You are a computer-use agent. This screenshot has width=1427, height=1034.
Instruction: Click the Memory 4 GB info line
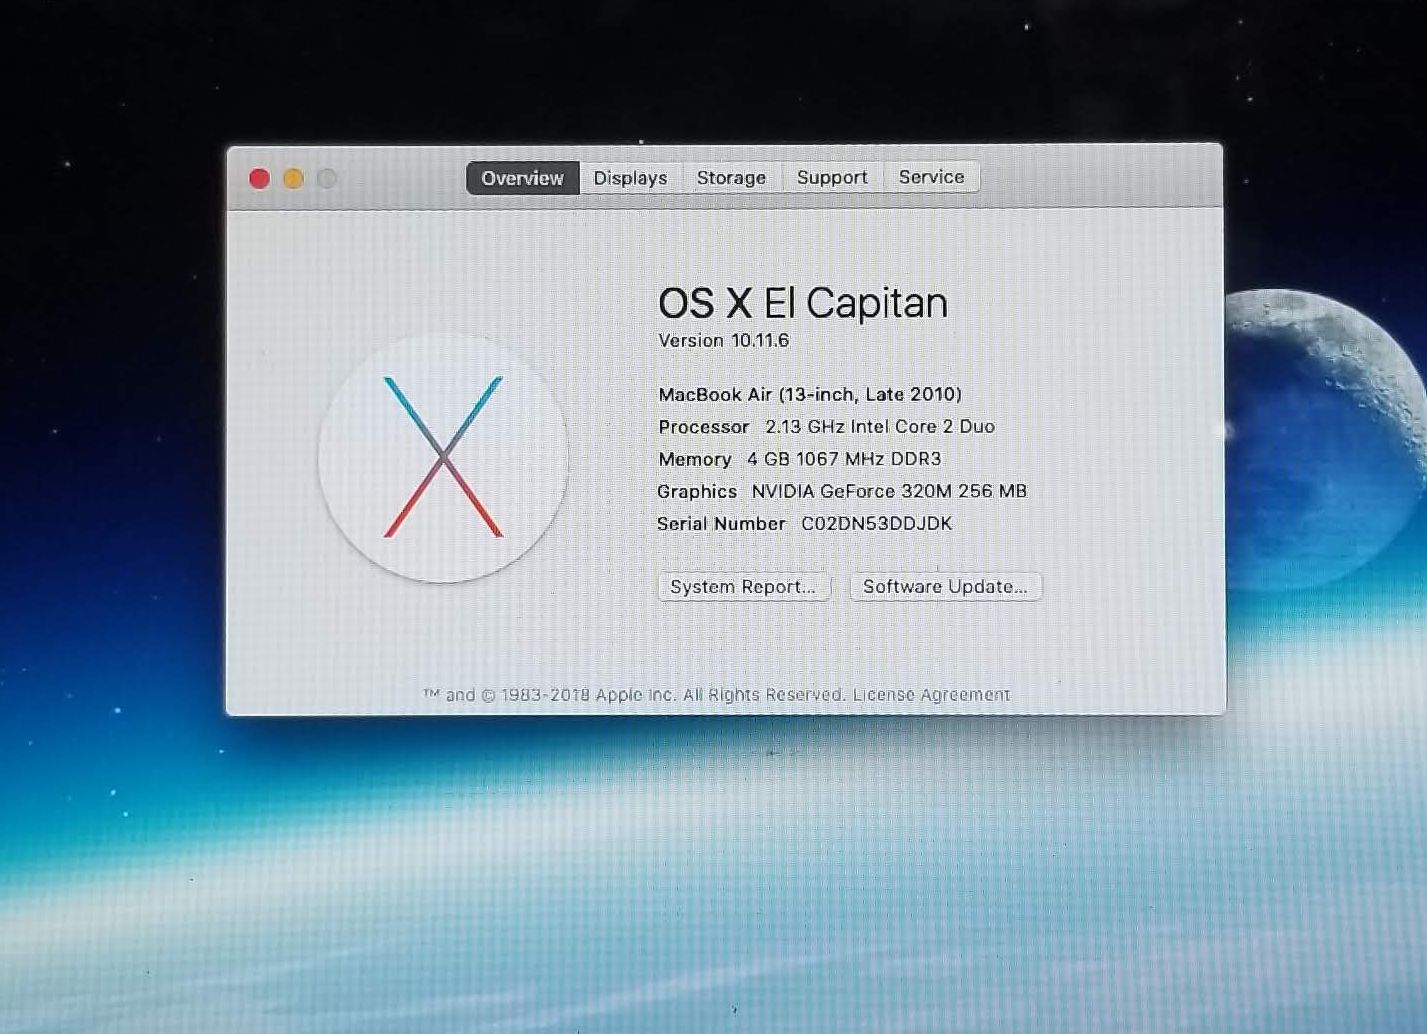coord(799,459)
